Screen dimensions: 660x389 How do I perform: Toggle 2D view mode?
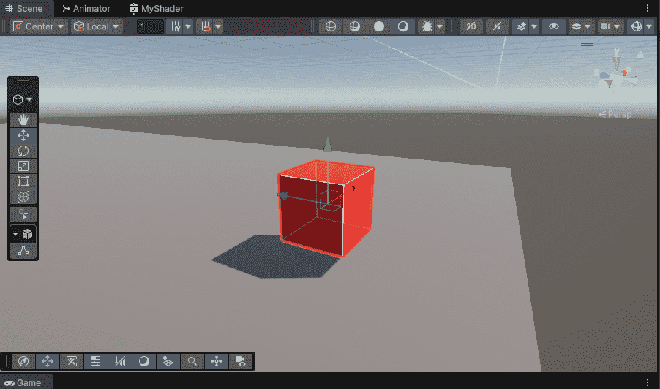point(471,27)
